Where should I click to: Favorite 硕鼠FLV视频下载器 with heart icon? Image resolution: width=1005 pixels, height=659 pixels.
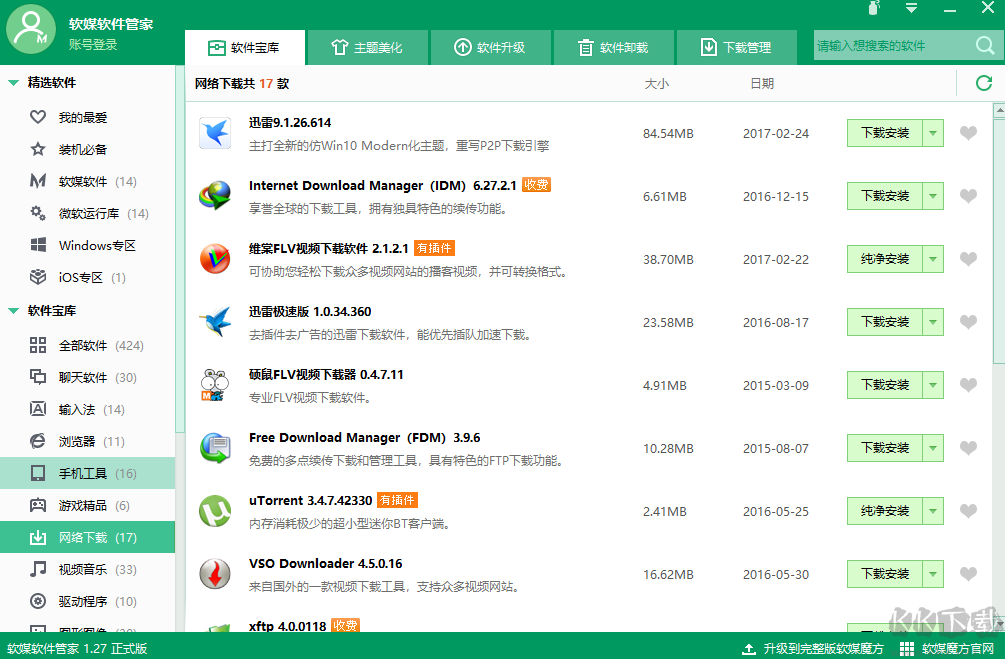(x=968, y=385)
